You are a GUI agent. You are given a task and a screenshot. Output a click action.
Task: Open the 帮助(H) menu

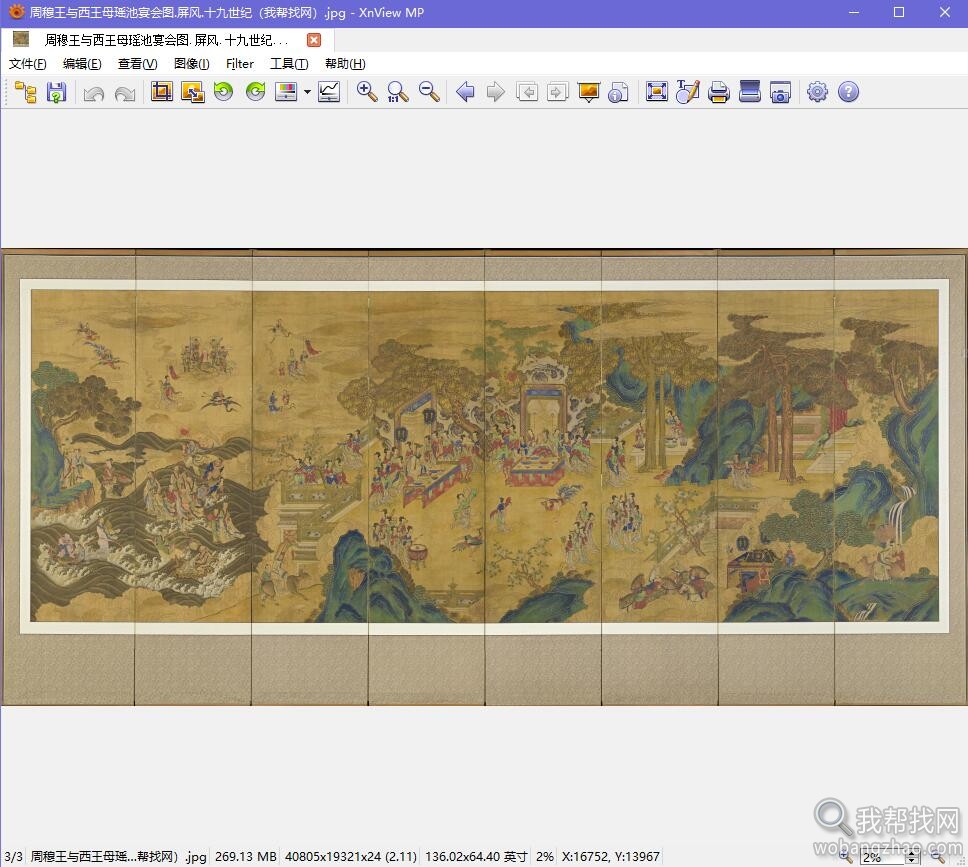pos(345,64)
